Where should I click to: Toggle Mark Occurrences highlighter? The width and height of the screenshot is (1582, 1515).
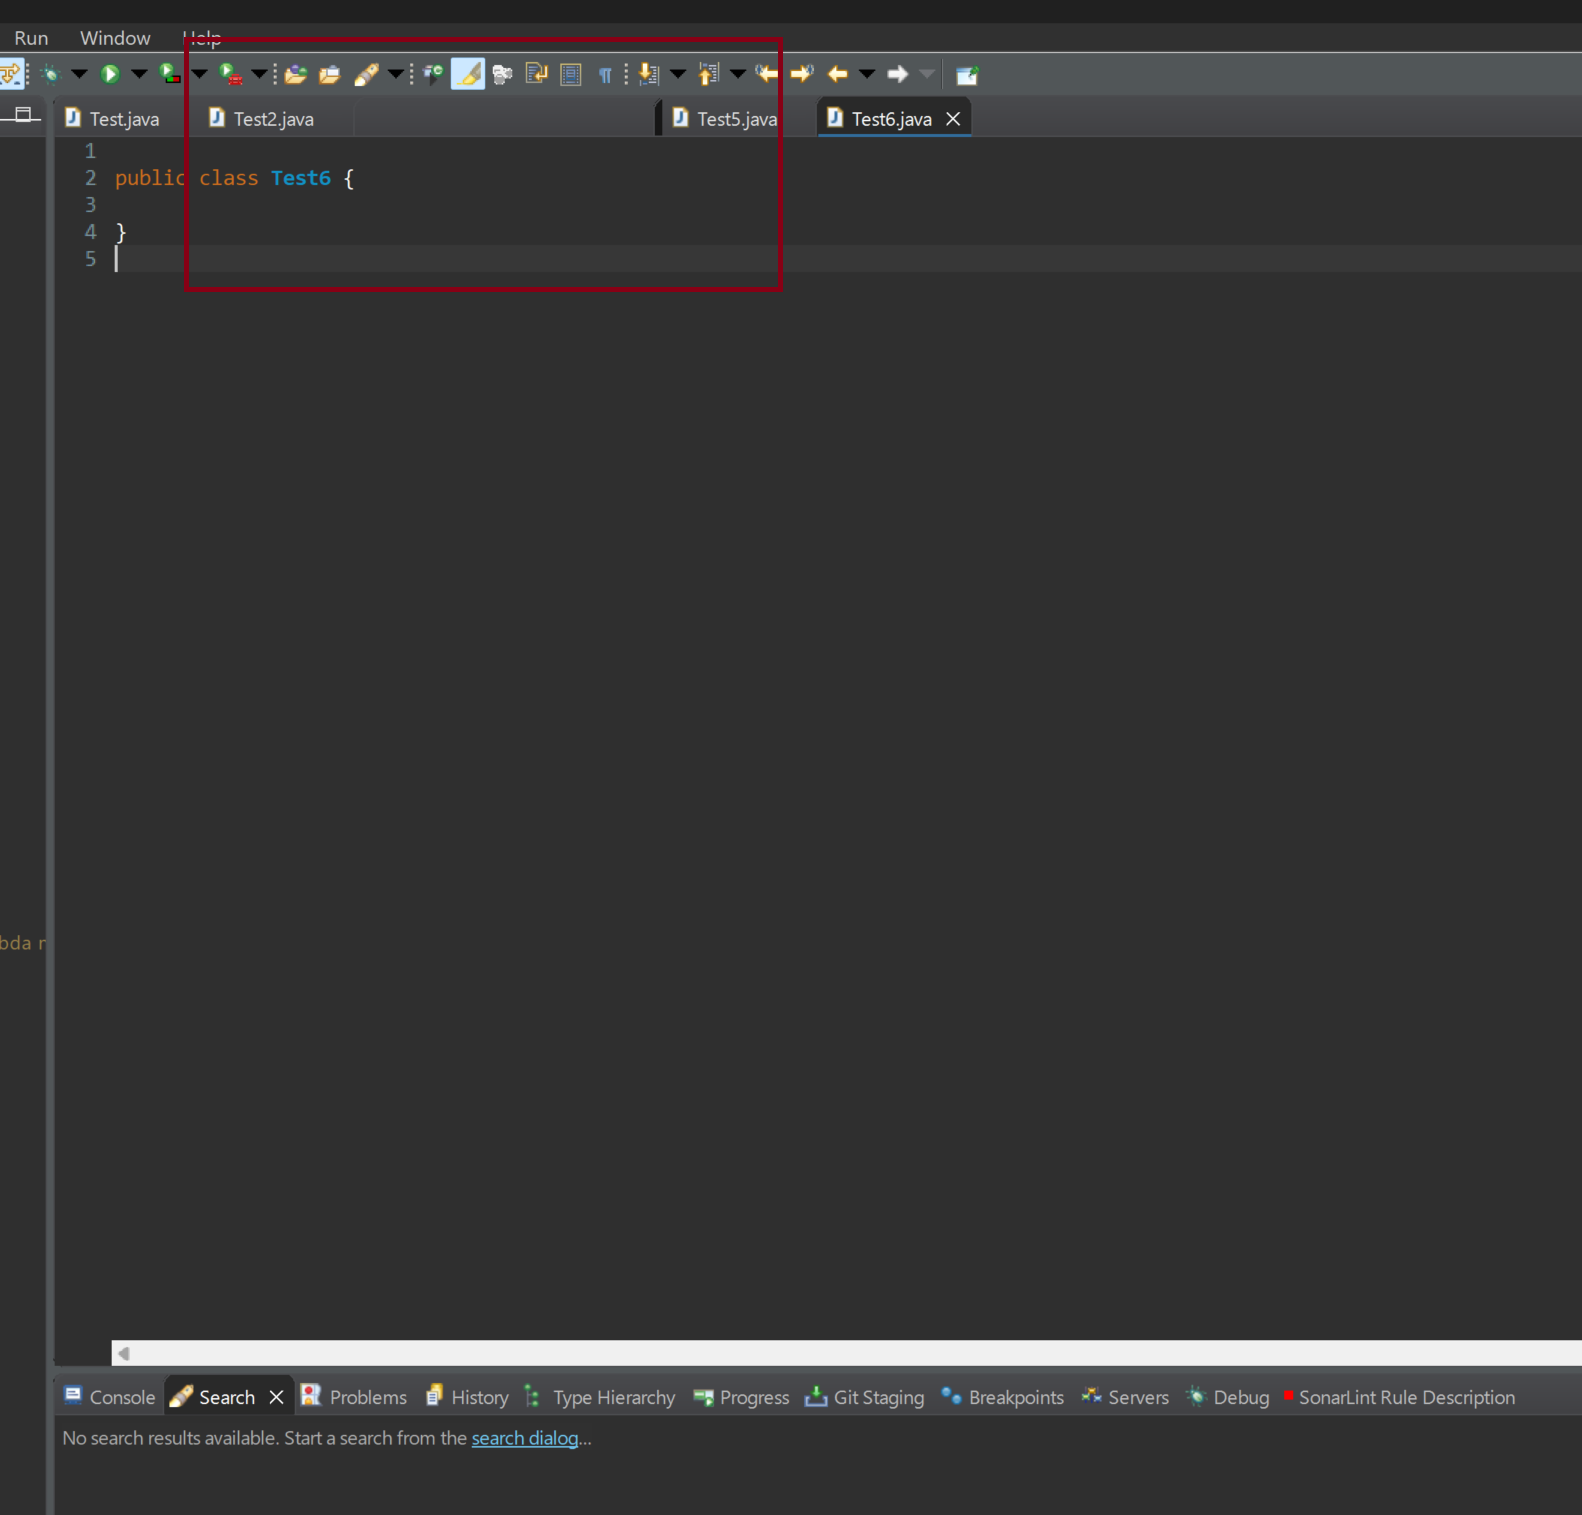pyautogui.click(x=468, y=74)
